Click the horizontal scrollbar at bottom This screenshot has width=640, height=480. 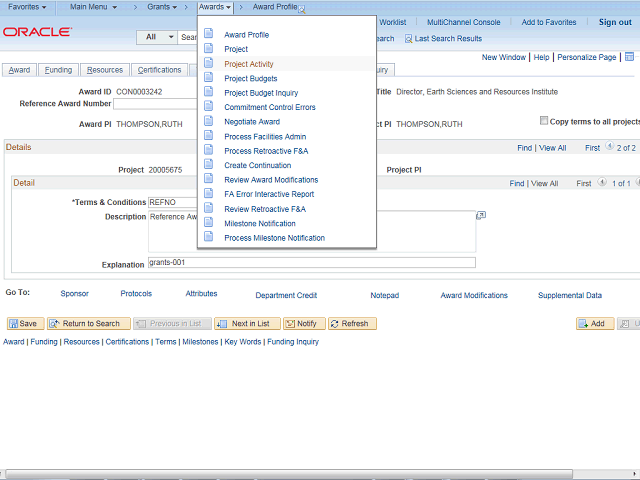coord(289,473)
